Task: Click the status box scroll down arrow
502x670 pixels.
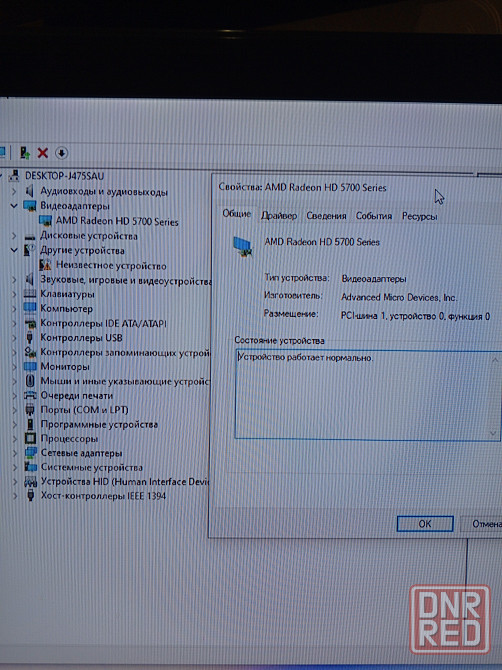Action: 493,433
